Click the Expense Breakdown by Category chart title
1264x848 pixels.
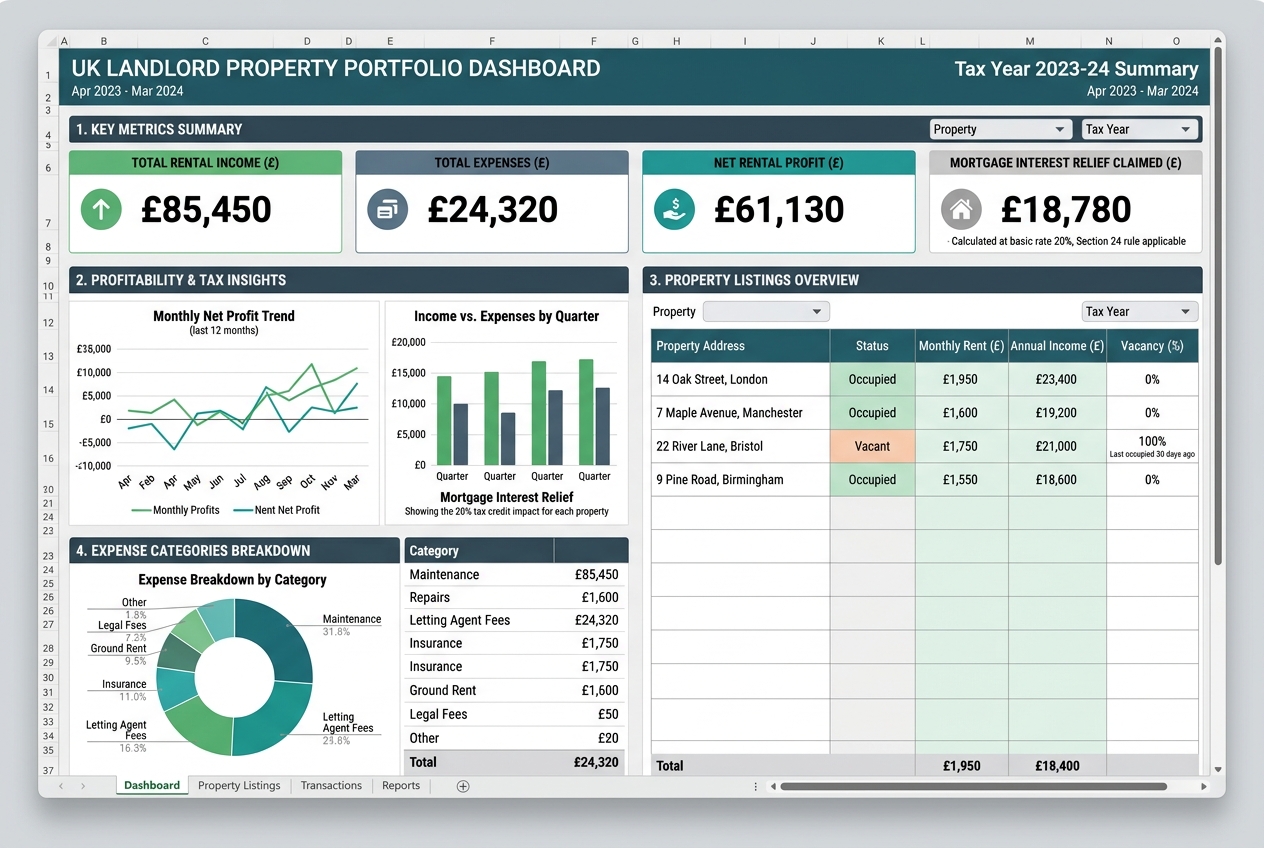point(232,579)
